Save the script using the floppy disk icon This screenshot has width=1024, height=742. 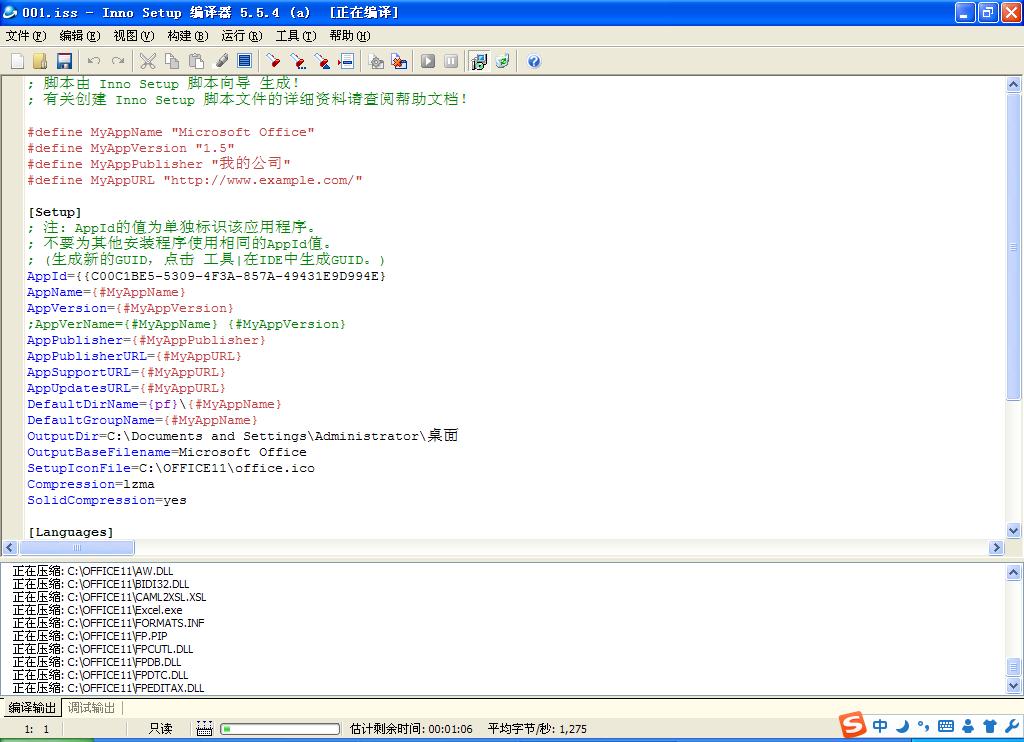pyautogui.click(x=64, y=61)
